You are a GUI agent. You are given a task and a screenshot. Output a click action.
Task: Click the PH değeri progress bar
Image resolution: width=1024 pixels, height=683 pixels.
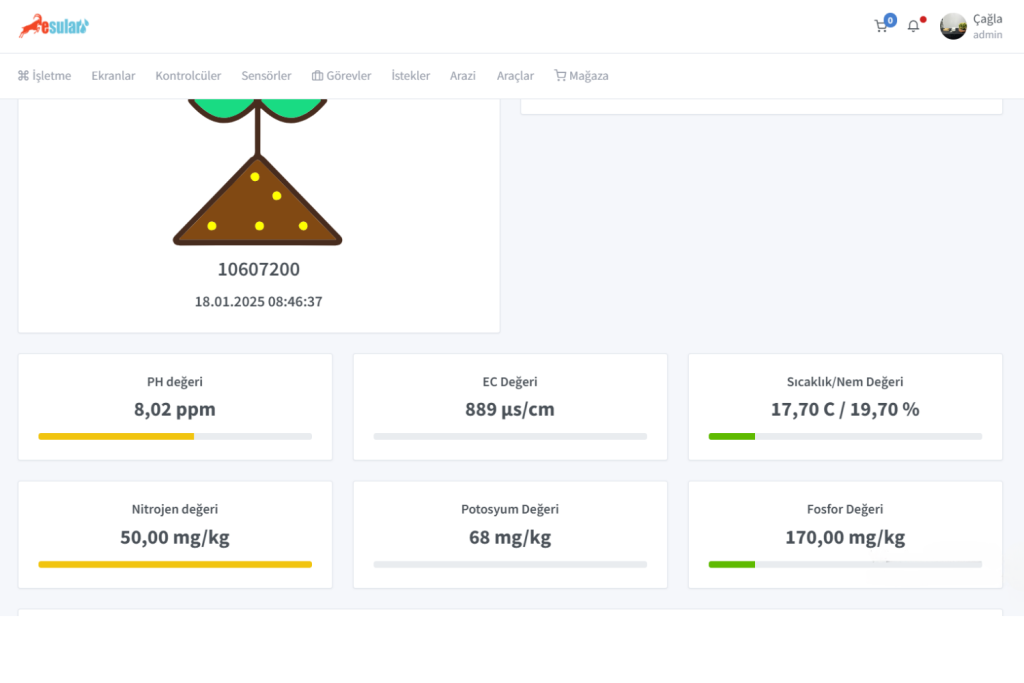pos(175,436)
